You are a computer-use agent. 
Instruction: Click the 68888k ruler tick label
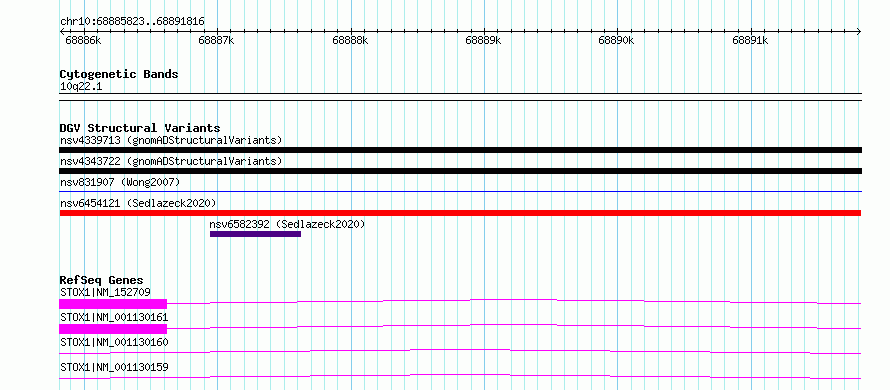pyautogui.click(x=350, y=41)
